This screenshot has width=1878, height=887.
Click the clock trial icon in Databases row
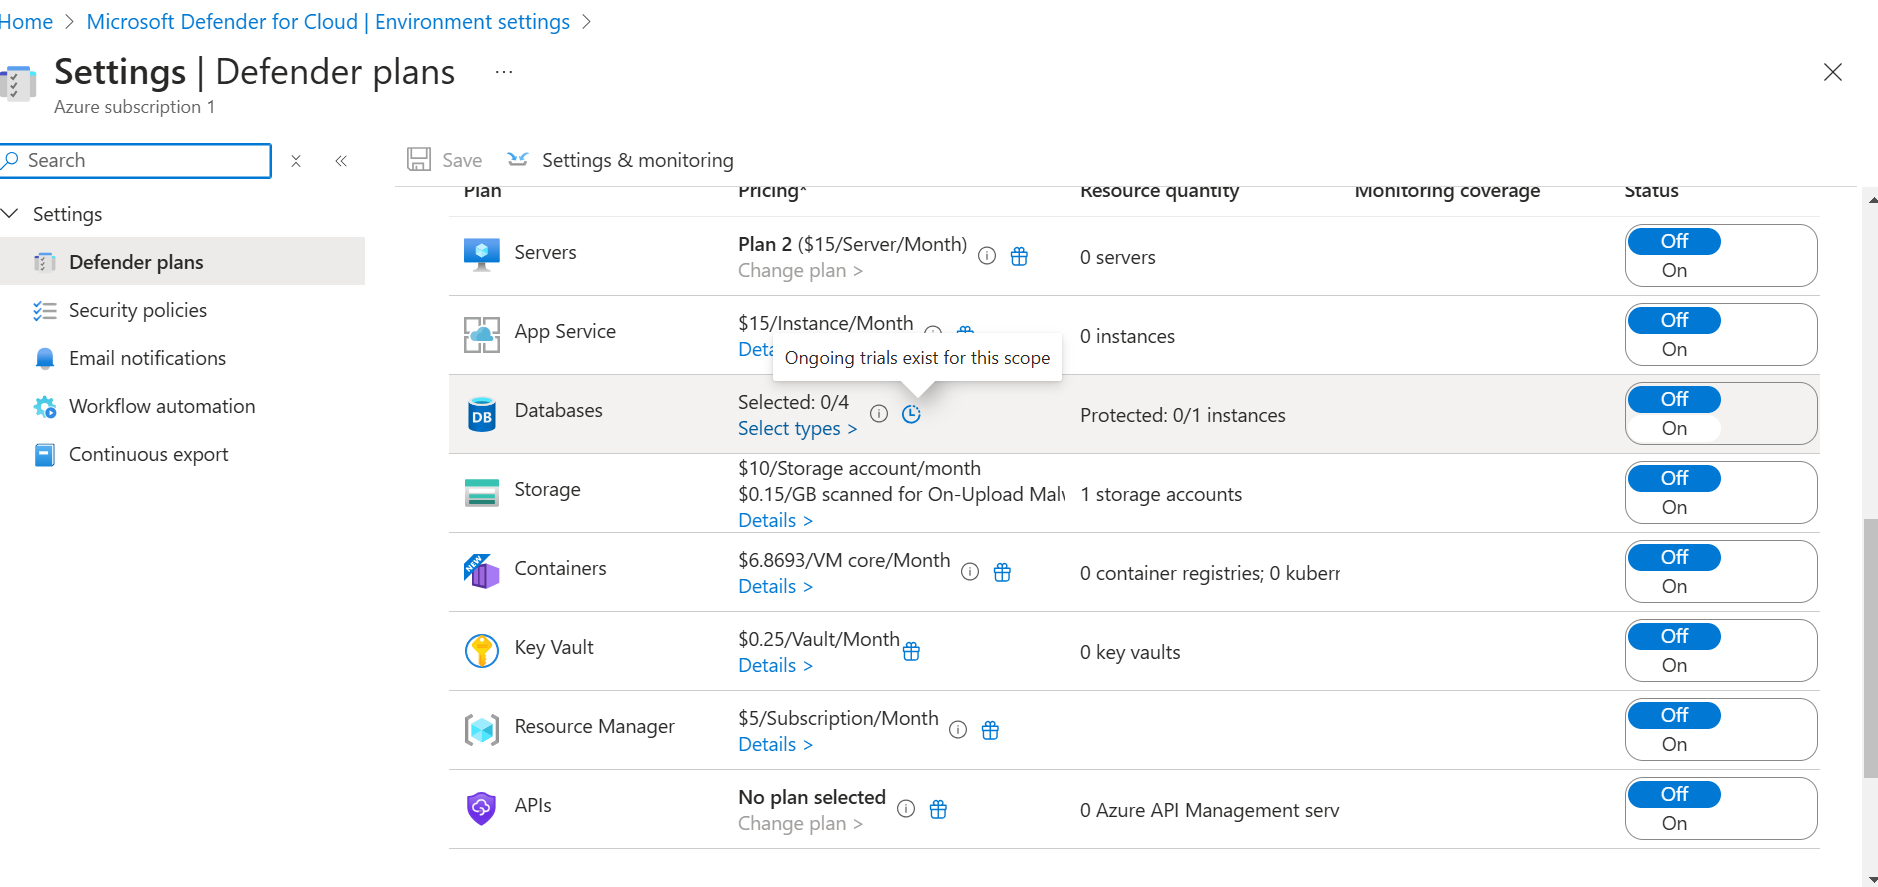[x=911, y=414]
